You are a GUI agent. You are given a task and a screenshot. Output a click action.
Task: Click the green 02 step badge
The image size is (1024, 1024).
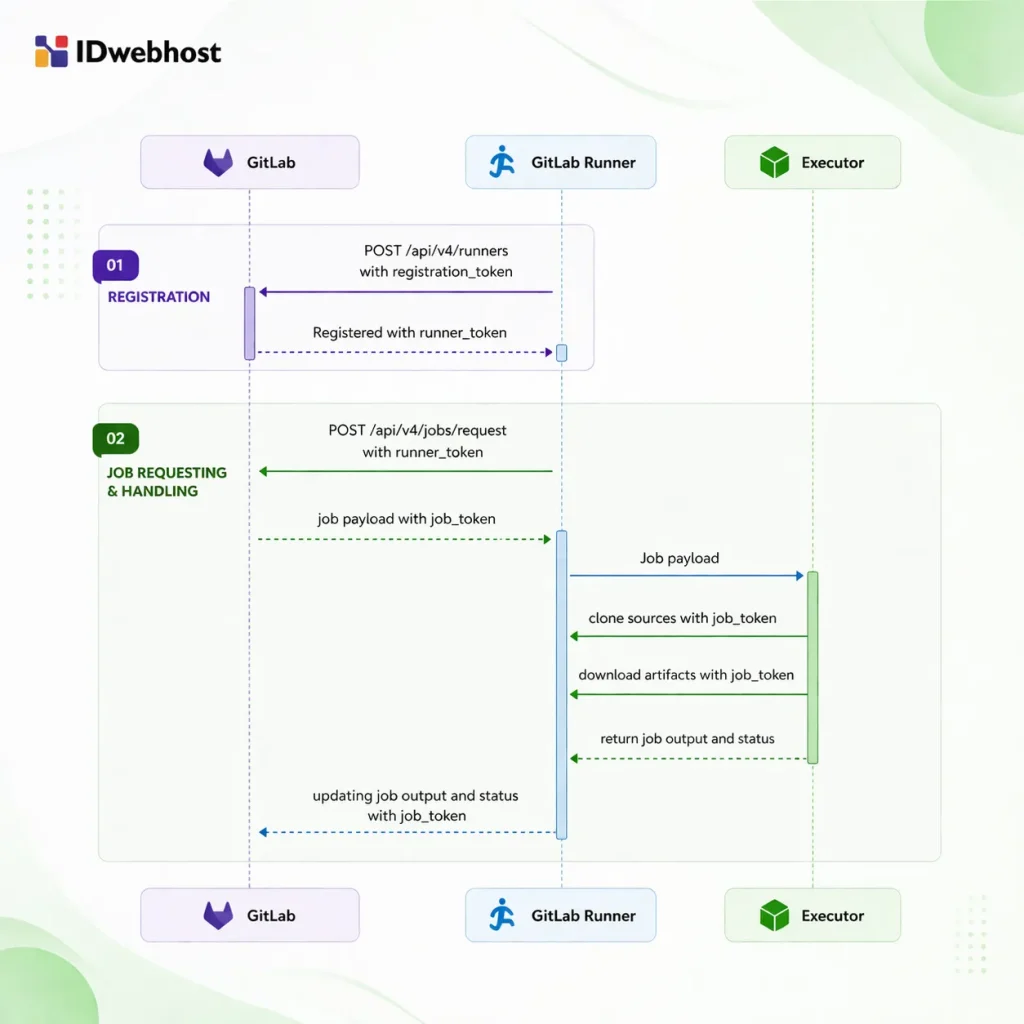point(116,439)
